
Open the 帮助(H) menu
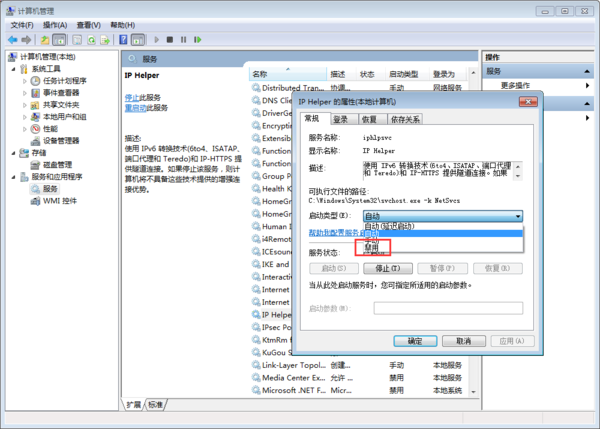tap(123, 25)
